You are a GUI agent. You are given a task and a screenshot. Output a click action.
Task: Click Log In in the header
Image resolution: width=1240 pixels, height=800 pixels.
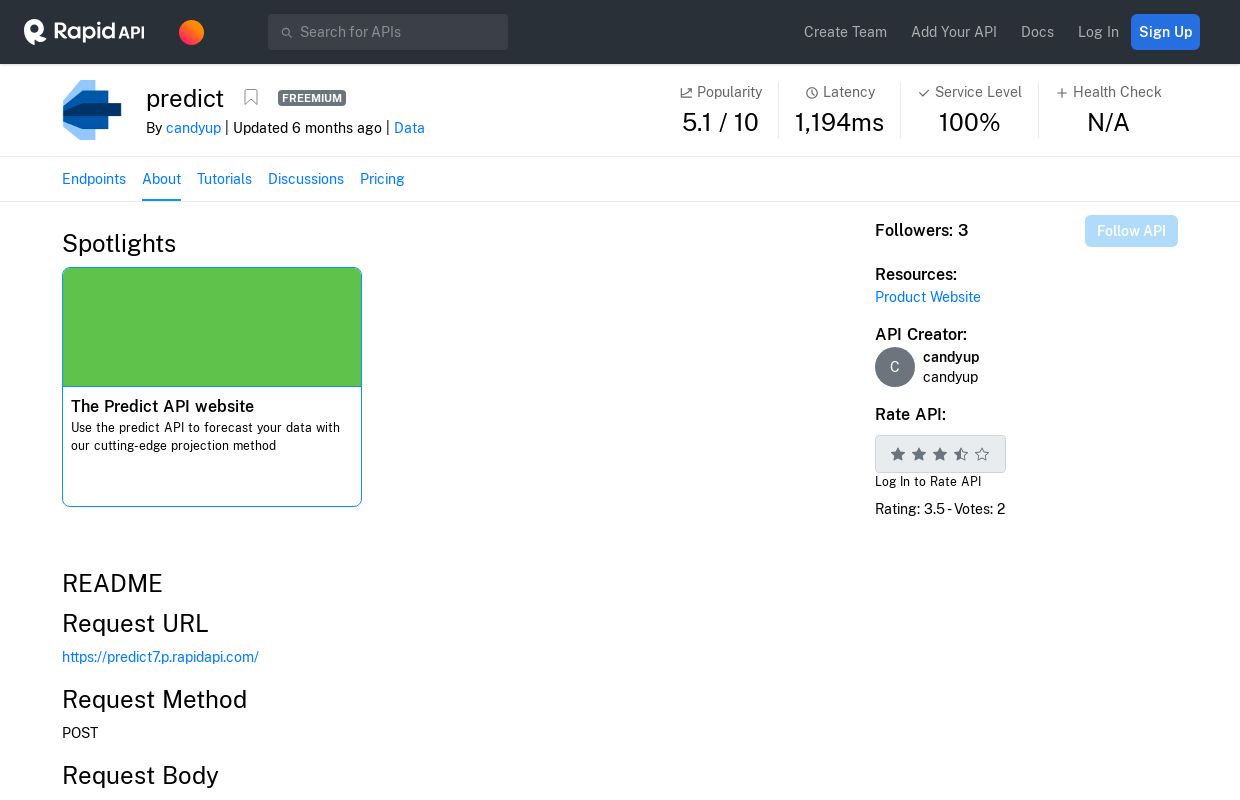click(x=1098, y=32)
